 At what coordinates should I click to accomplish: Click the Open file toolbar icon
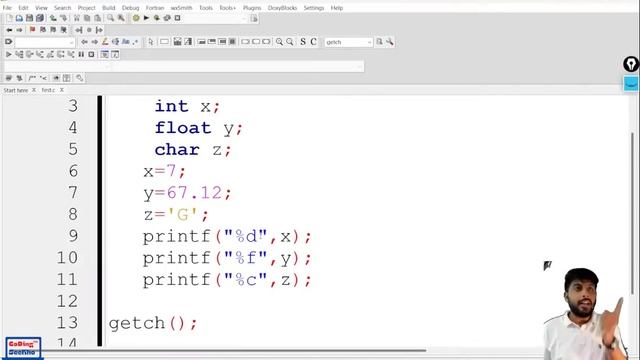(x=19, y=18)
